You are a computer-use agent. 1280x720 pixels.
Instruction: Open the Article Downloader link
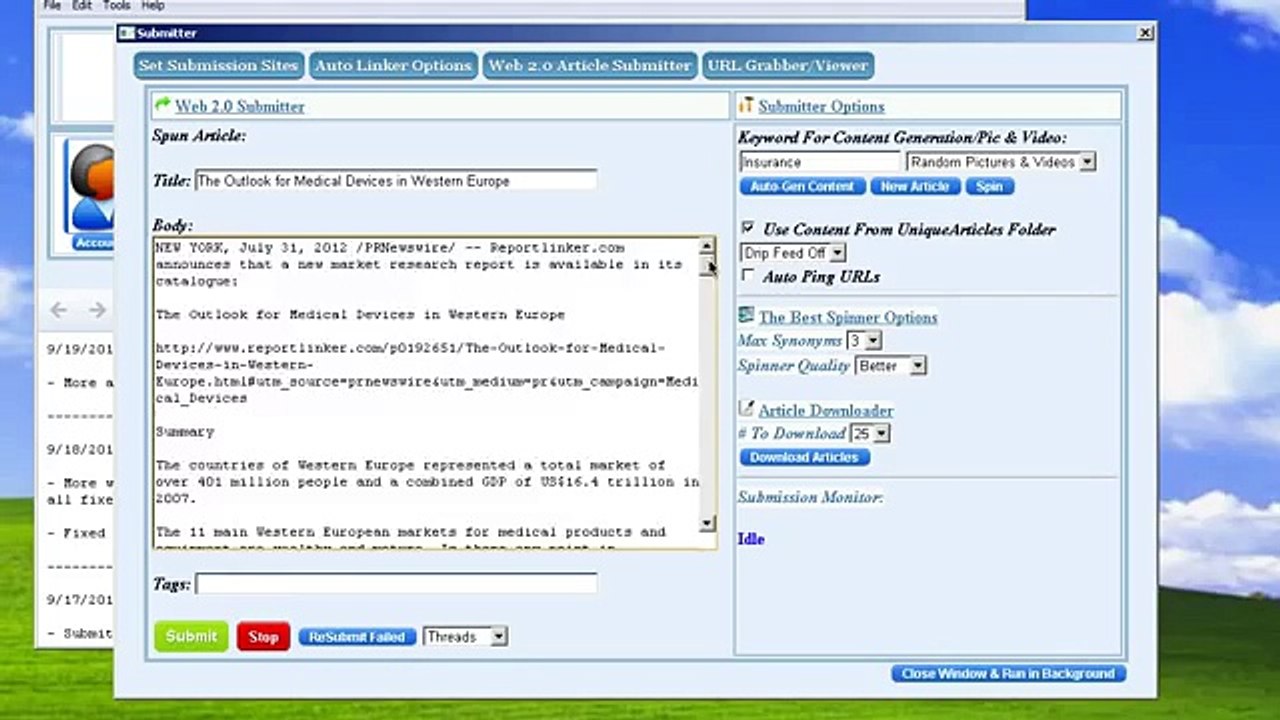pos(826,410)
